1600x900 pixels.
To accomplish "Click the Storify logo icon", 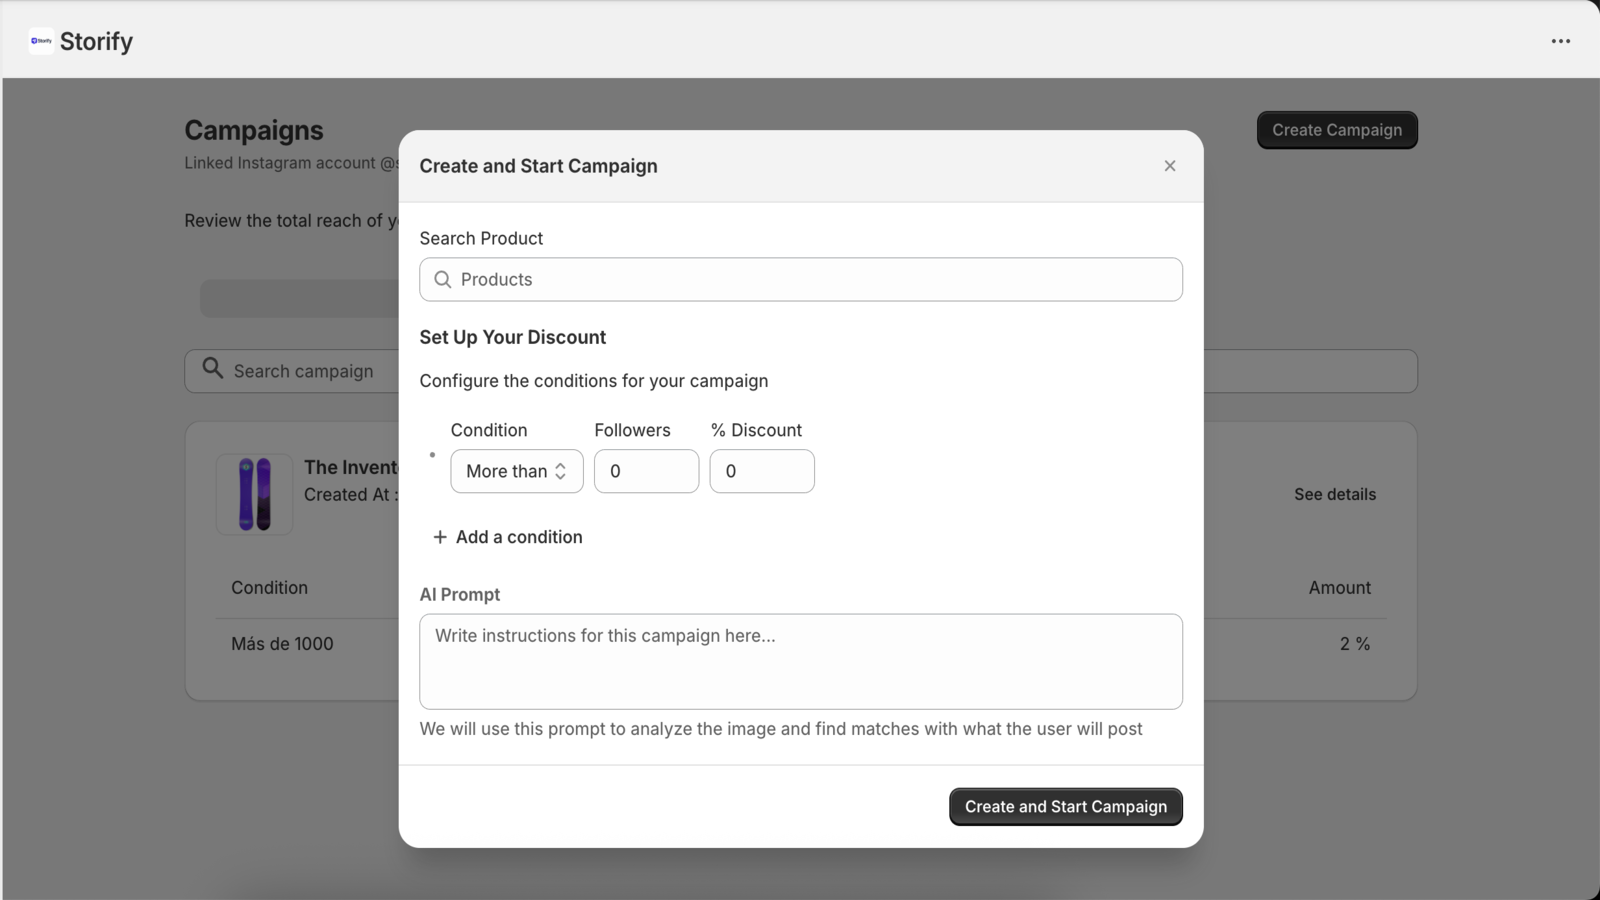I will (41, 40).
